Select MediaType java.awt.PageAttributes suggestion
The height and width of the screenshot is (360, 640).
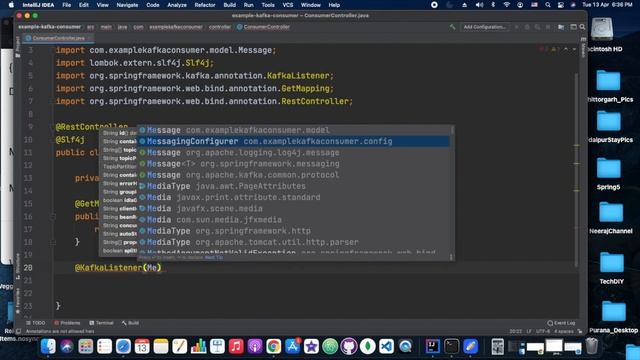coord(294,186)
